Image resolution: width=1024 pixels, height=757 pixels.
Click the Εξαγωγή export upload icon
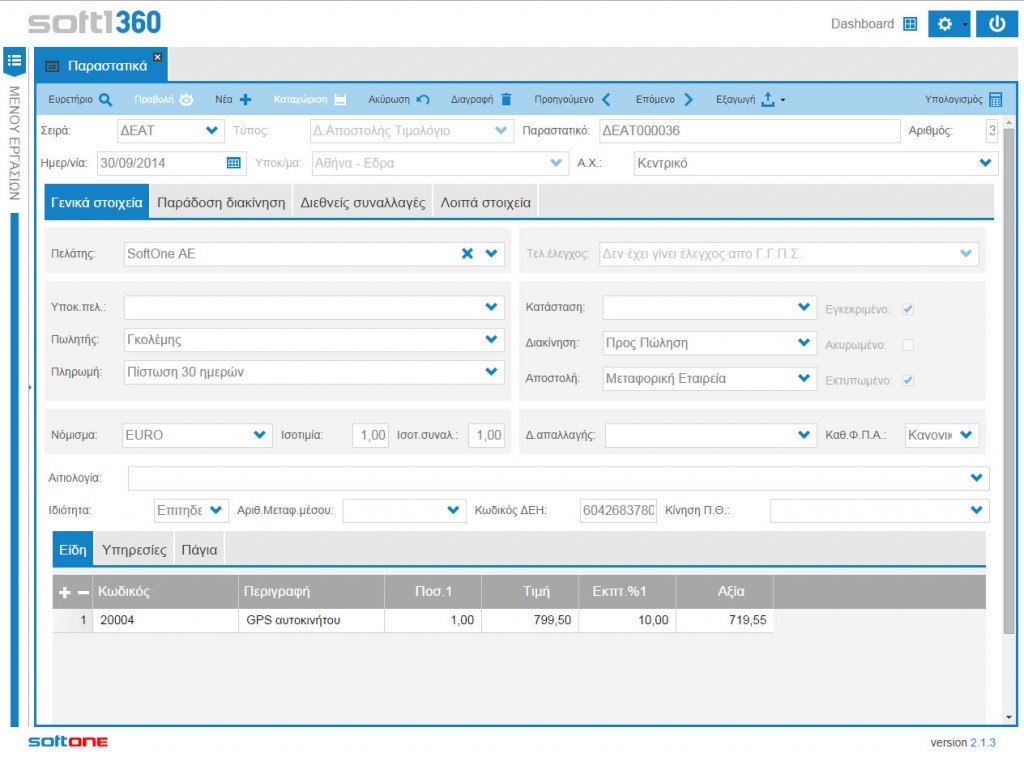(768, 99)
